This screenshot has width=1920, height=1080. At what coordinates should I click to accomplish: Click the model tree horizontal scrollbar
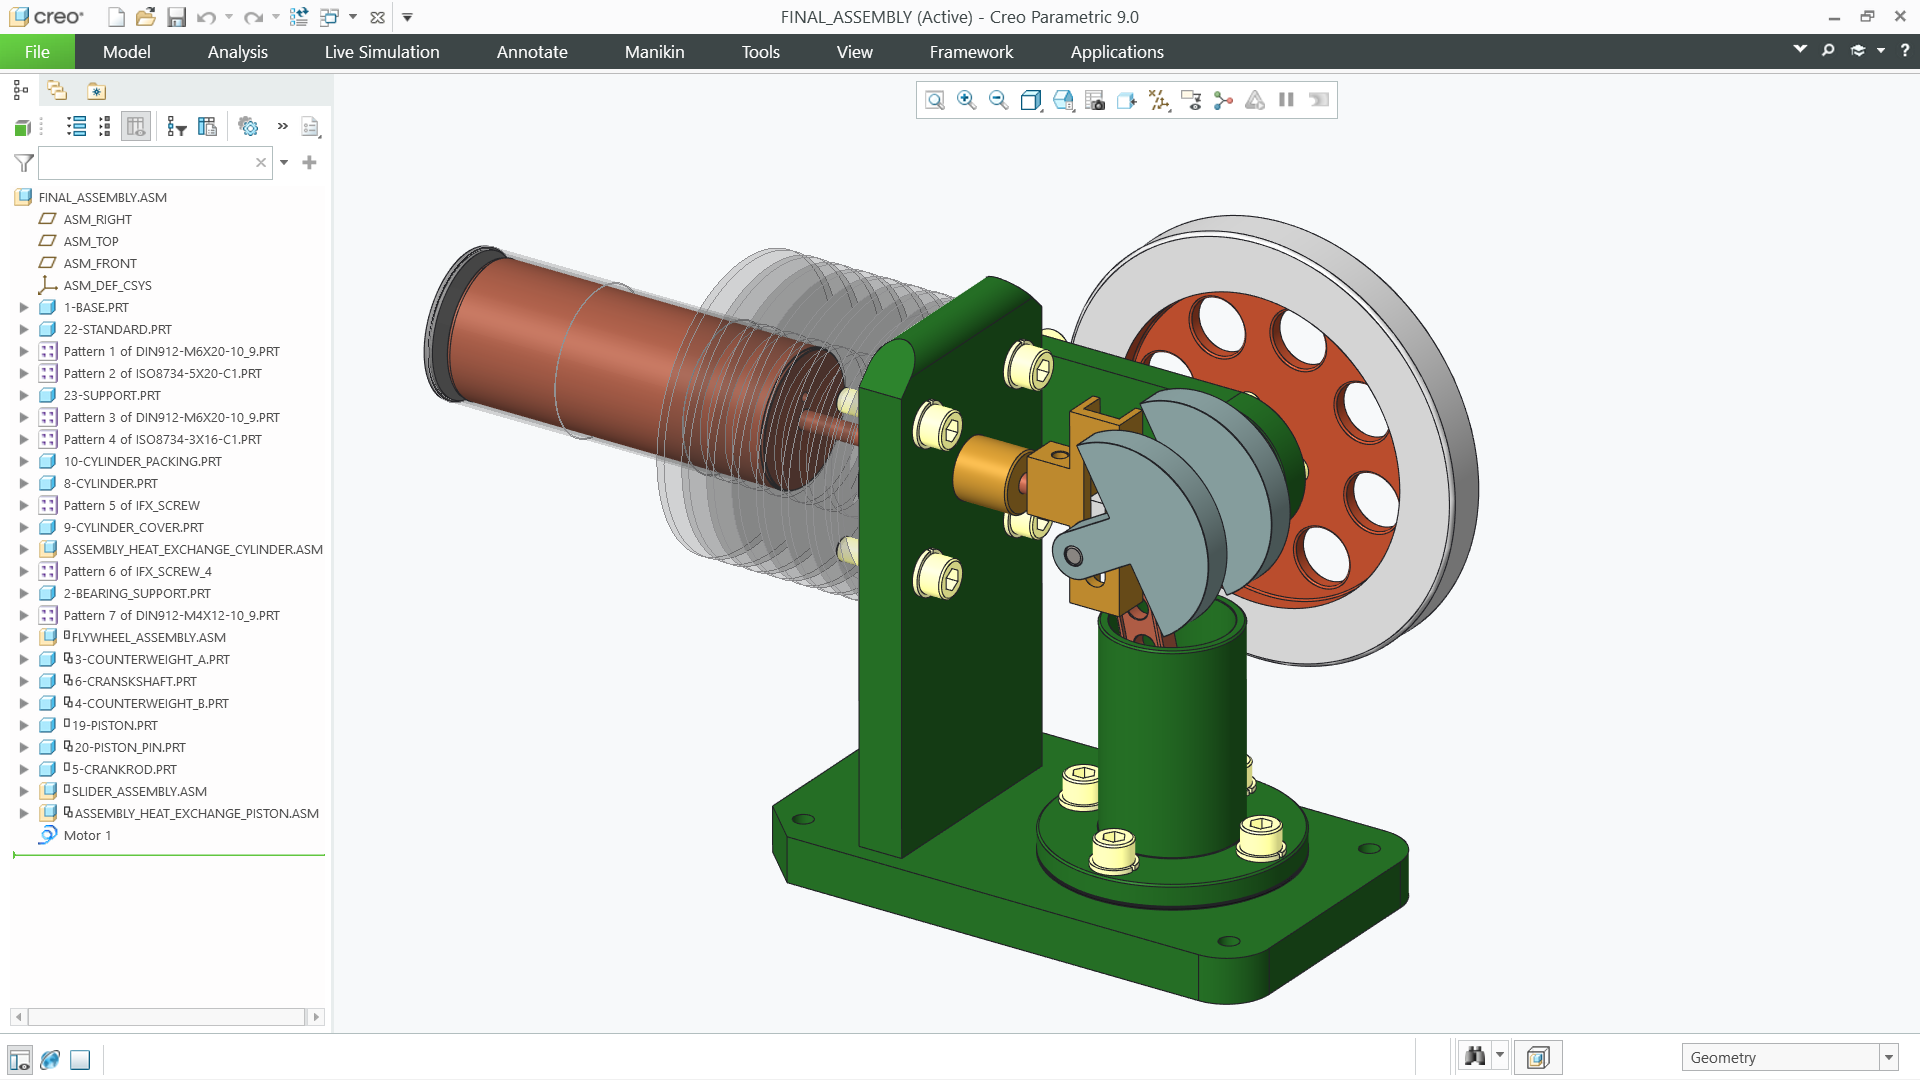click(x=166, y=1017)
